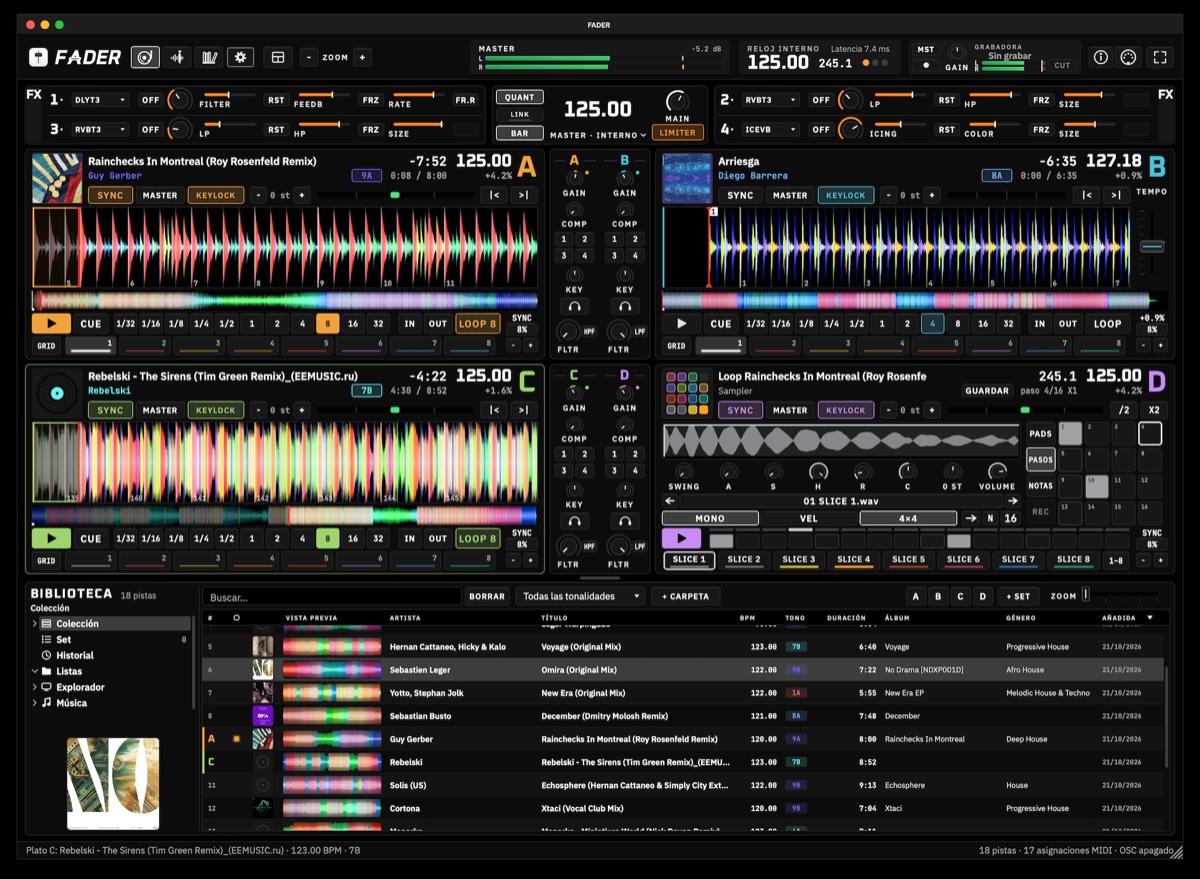Toggle headphone cue for channel D
This screenshot has height=879, width=1200.
625,521
